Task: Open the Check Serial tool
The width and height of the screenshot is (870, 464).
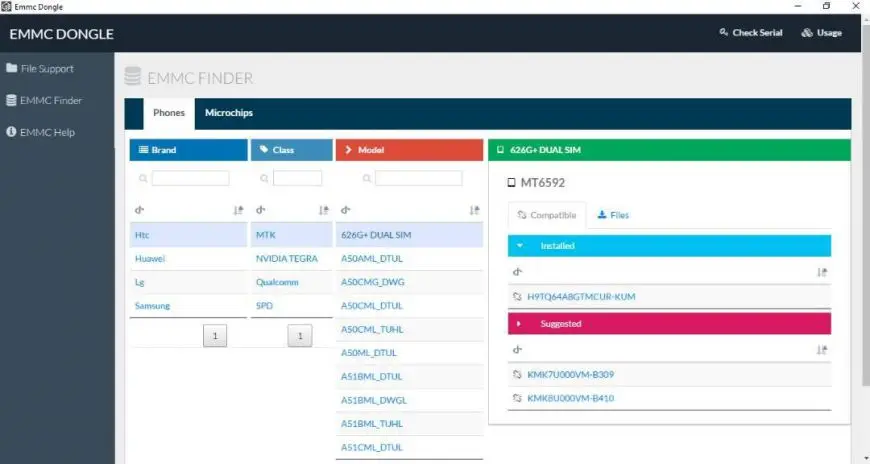Action: pos(751,33)
